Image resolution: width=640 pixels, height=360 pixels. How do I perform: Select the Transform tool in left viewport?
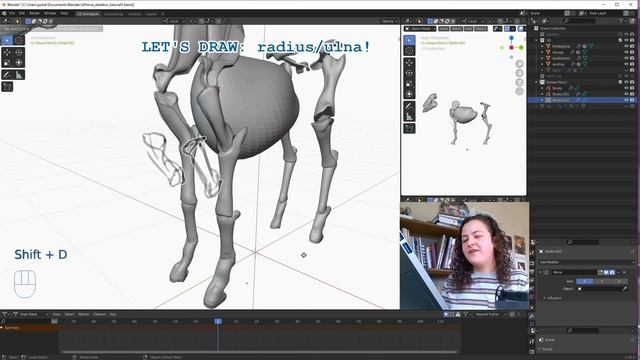(19, 62)
